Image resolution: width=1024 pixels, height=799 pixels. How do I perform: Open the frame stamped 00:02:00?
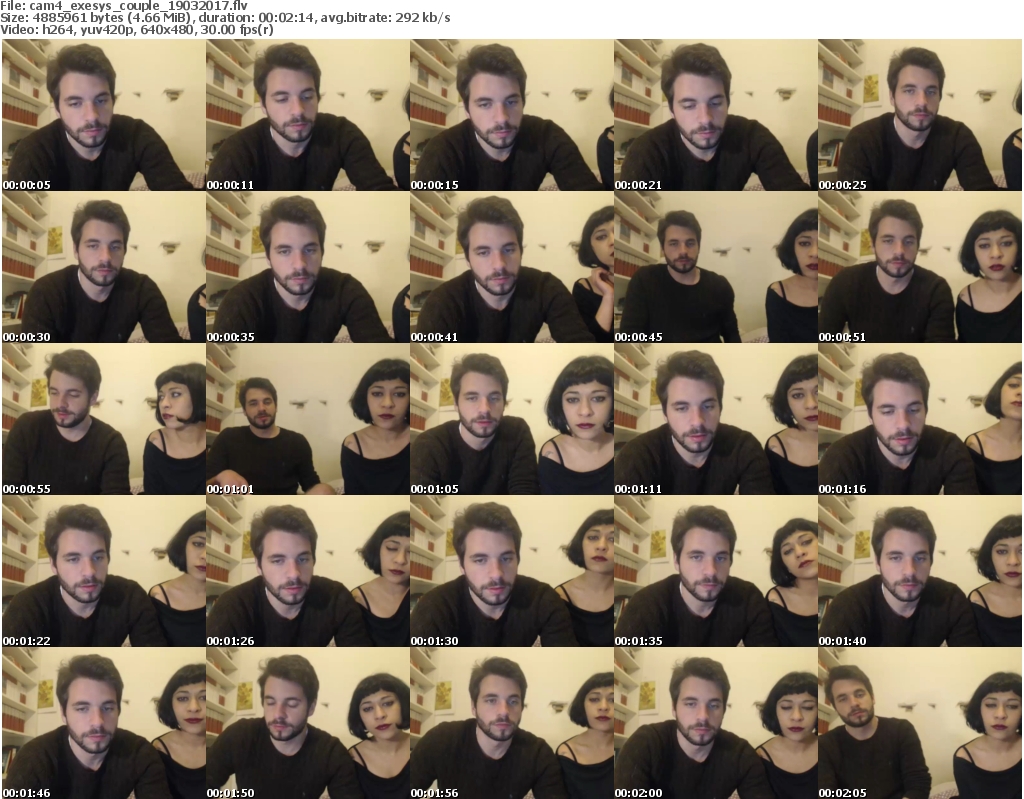[716, 723]
